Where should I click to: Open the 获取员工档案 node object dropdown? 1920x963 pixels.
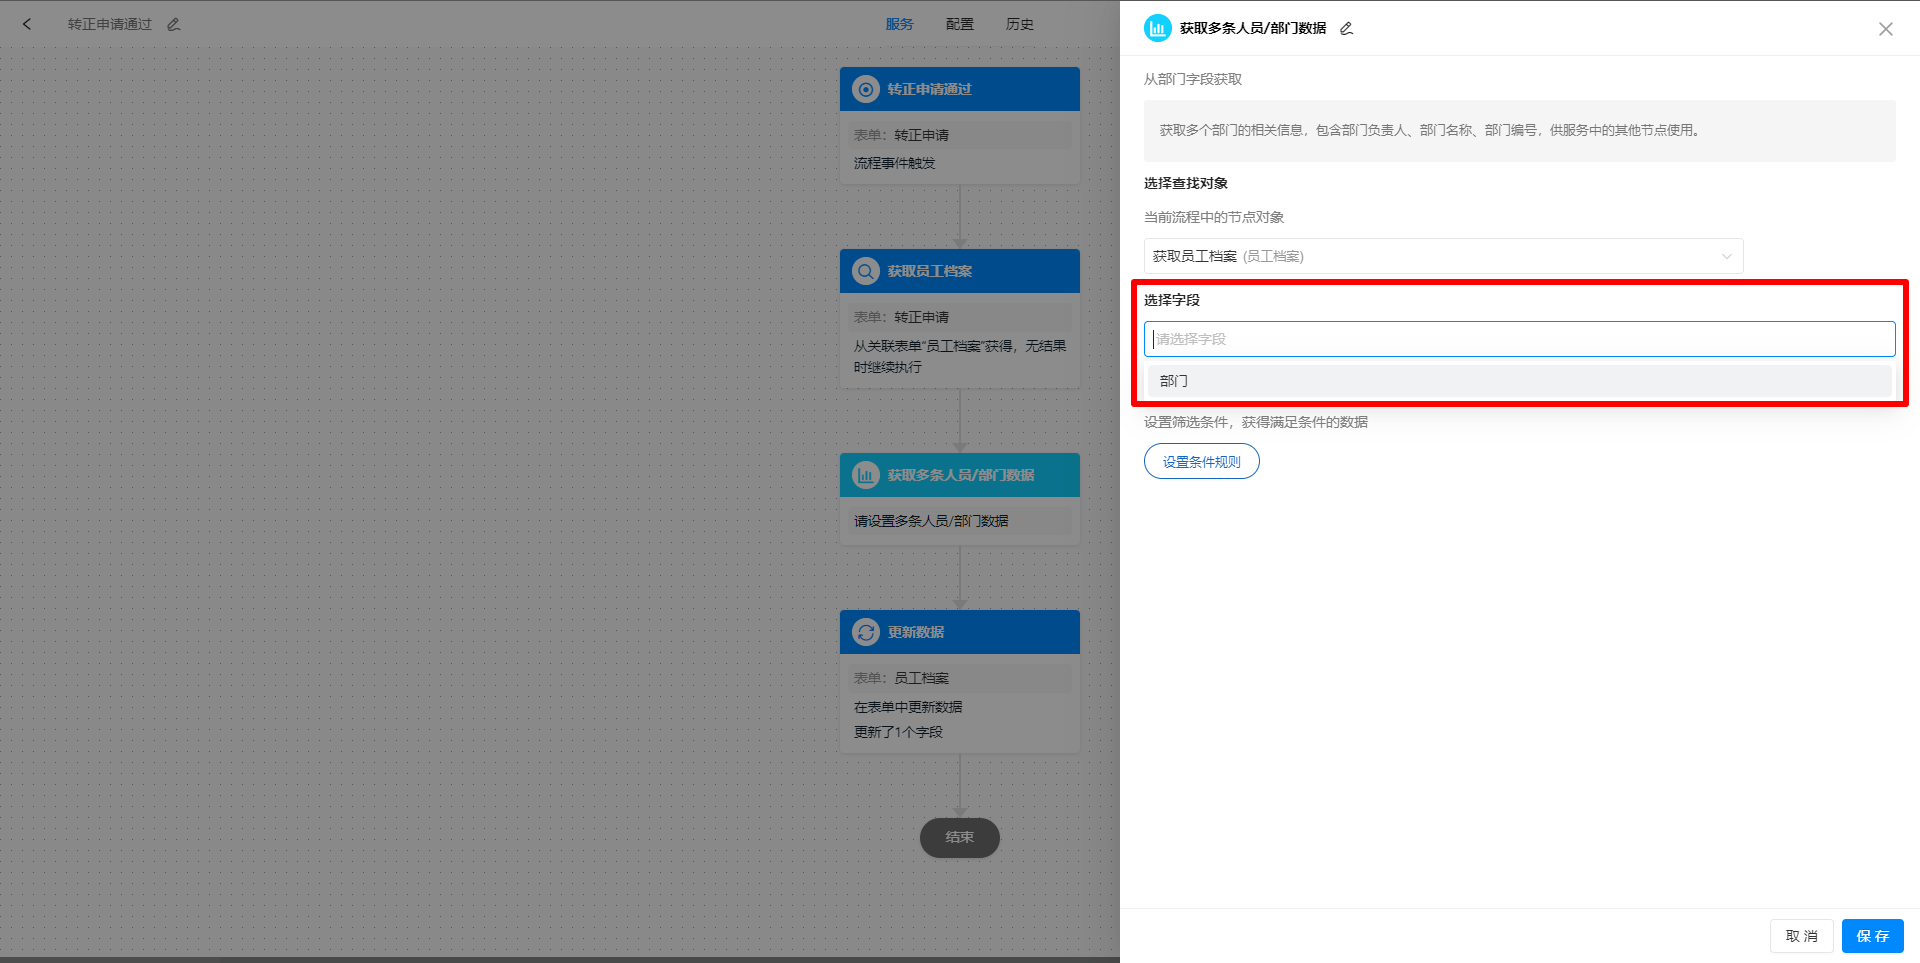[1430, 256]
